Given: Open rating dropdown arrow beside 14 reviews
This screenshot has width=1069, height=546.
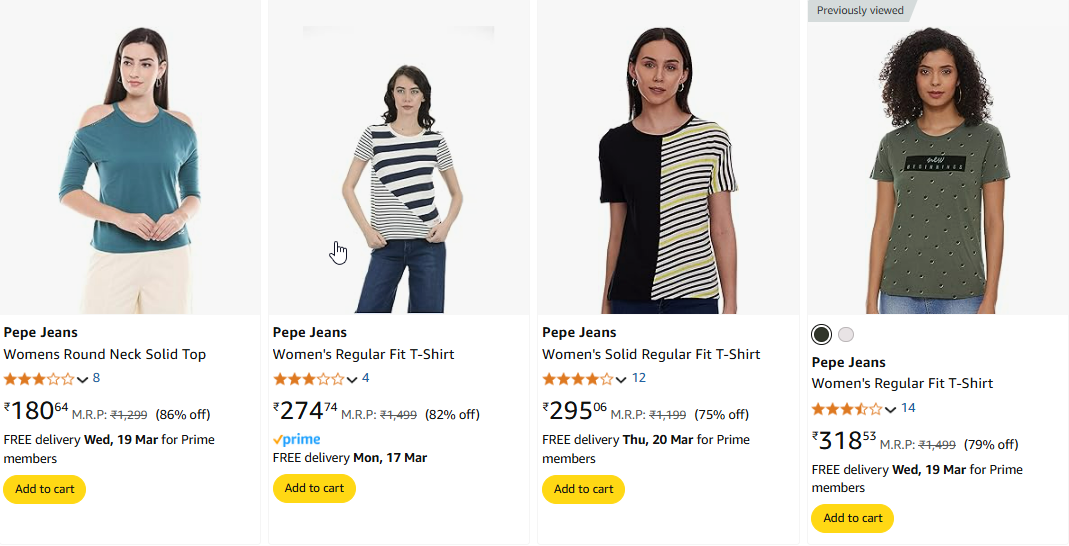Looking at the screenshot, I should coord(890,410).
